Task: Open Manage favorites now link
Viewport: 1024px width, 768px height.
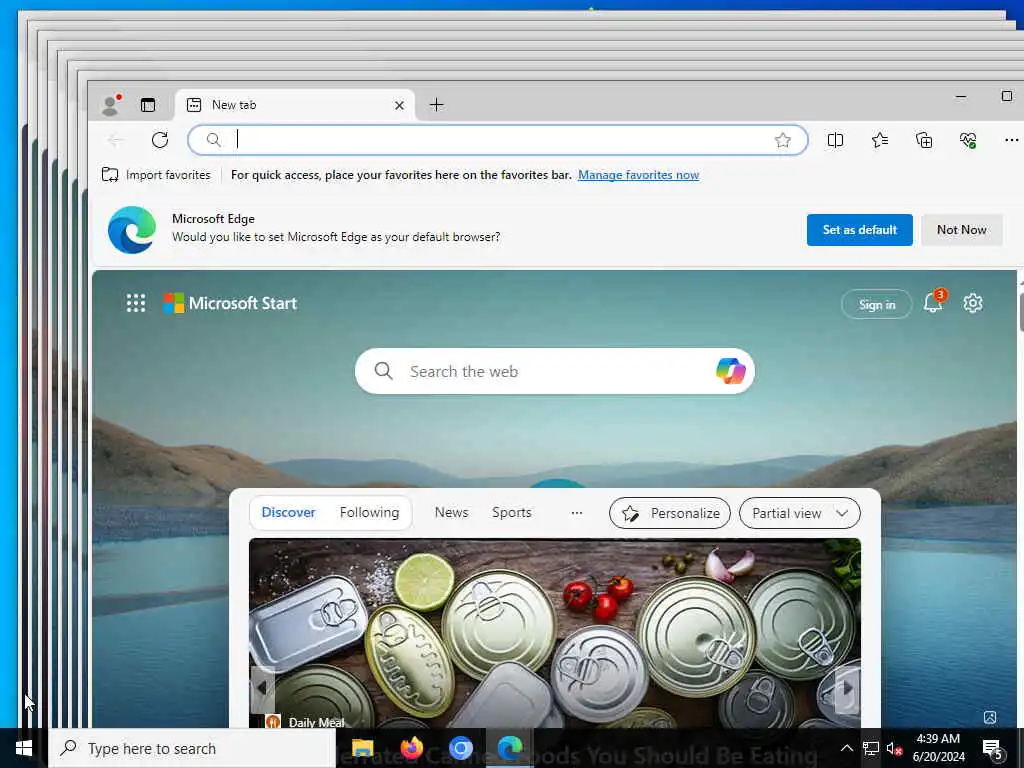Action: 638,175
